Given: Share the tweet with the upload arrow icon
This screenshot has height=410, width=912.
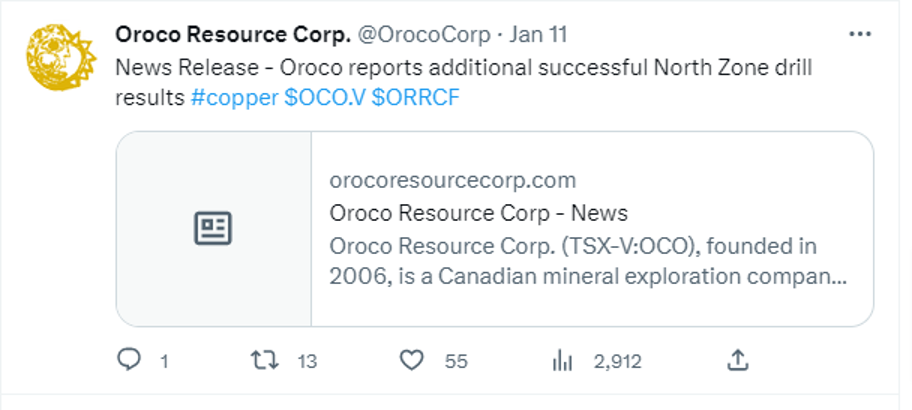Looking at the screenshot, I should coord(738,361).
